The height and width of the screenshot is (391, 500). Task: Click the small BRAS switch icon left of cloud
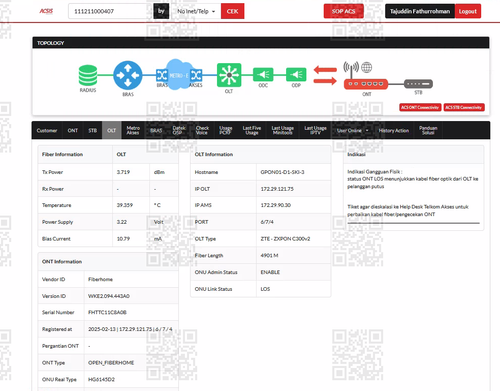click(x=162, y=75)
